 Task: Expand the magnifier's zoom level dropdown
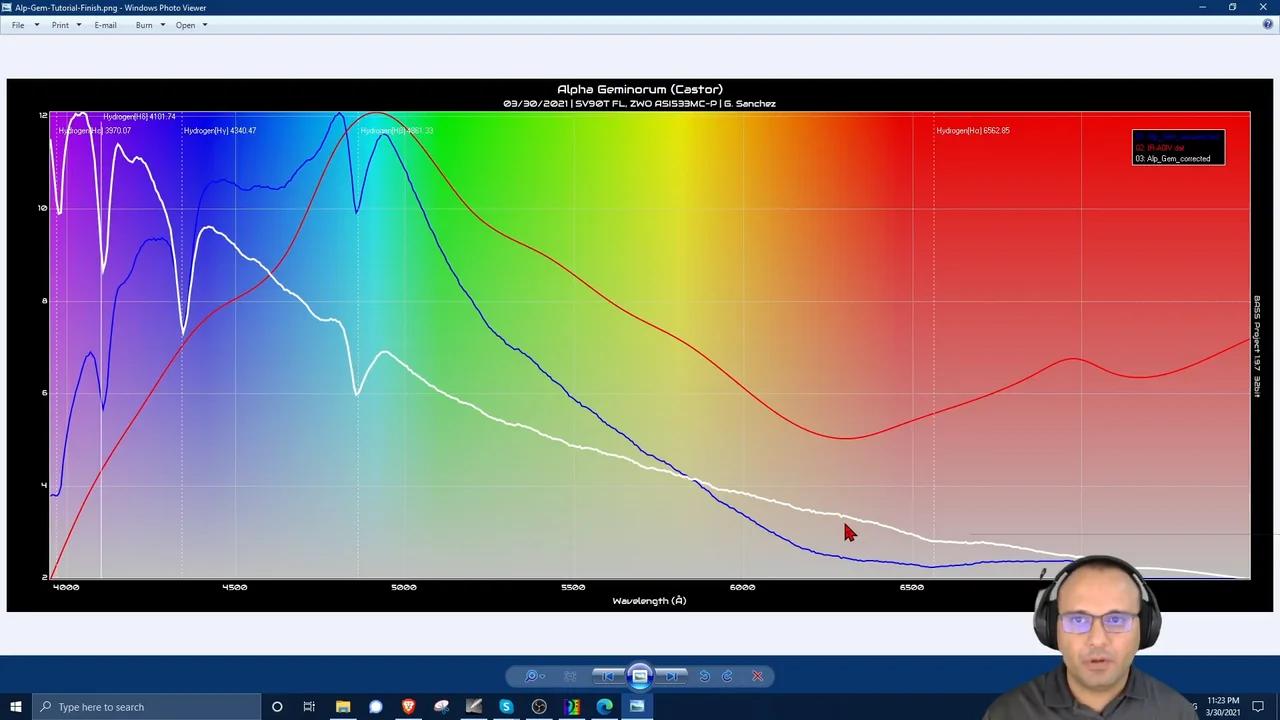pos(543,676)
